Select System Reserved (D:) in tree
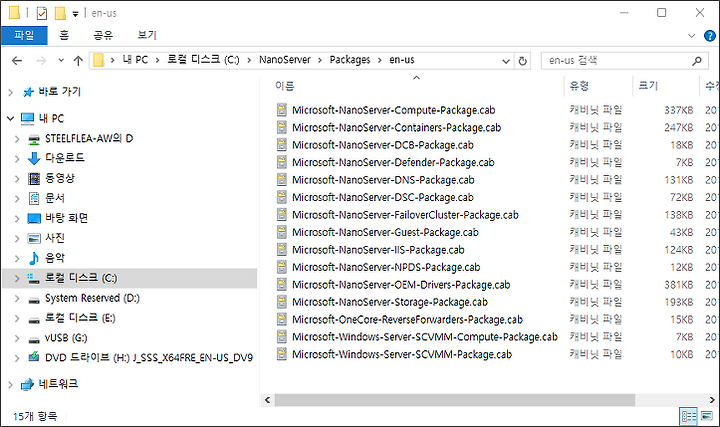The height and width of the screenshot is (427, 720). pyautogui.click(x=92, y=298)
